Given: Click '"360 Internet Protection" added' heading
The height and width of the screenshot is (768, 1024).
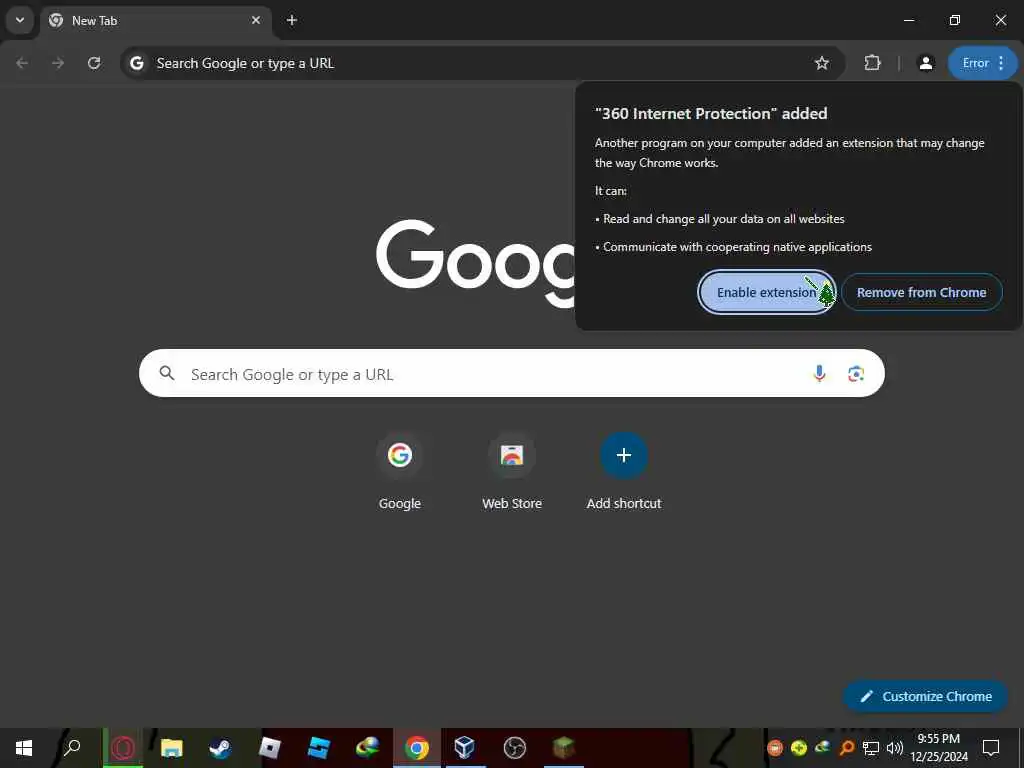Looking at the screenshot, I should (x=711, y=114).
